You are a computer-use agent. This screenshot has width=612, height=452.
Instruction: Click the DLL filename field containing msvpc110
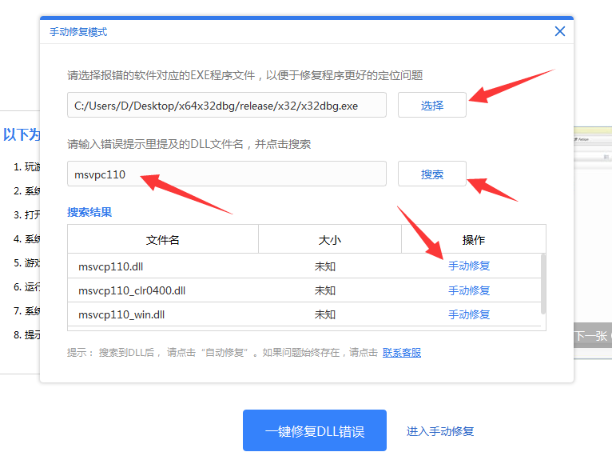[226, 174]
